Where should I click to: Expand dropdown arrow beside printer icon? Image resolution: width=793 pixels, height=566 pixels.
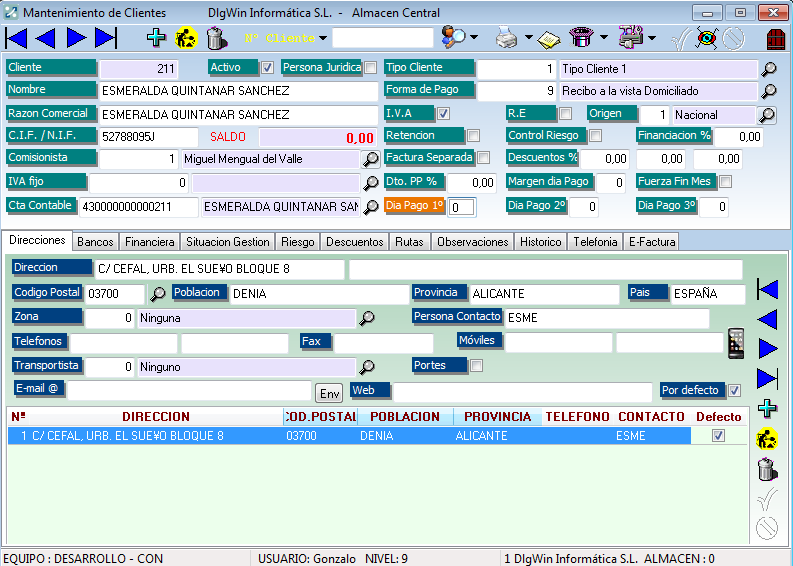528,37
